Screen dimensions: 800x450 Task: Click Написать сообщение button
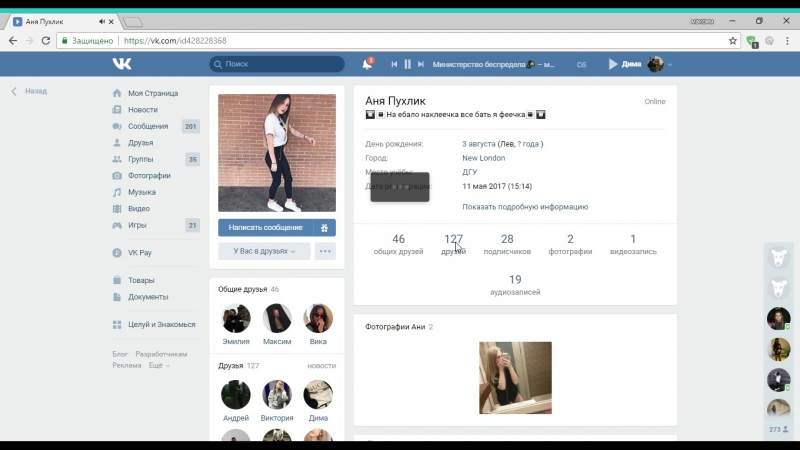(265, 228)
